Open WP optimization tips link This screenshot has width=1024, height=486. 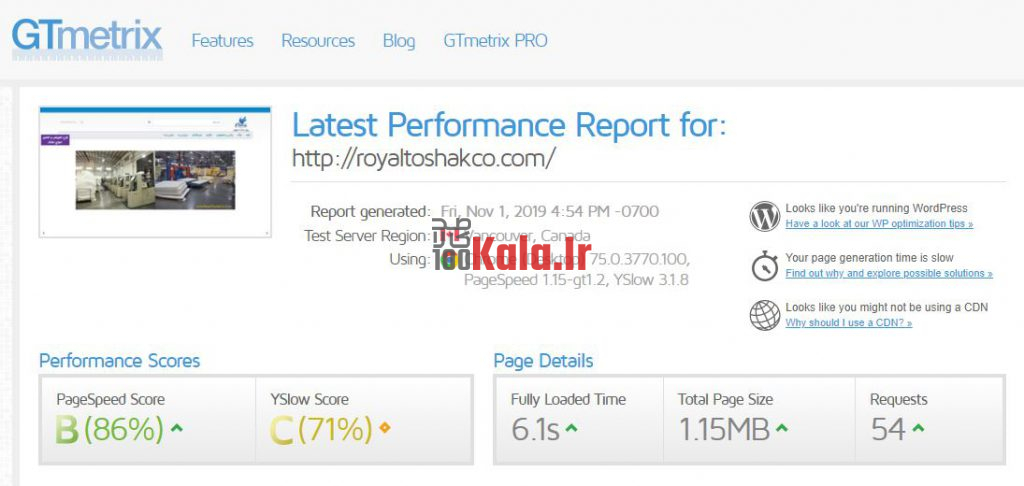coord(879,224)
